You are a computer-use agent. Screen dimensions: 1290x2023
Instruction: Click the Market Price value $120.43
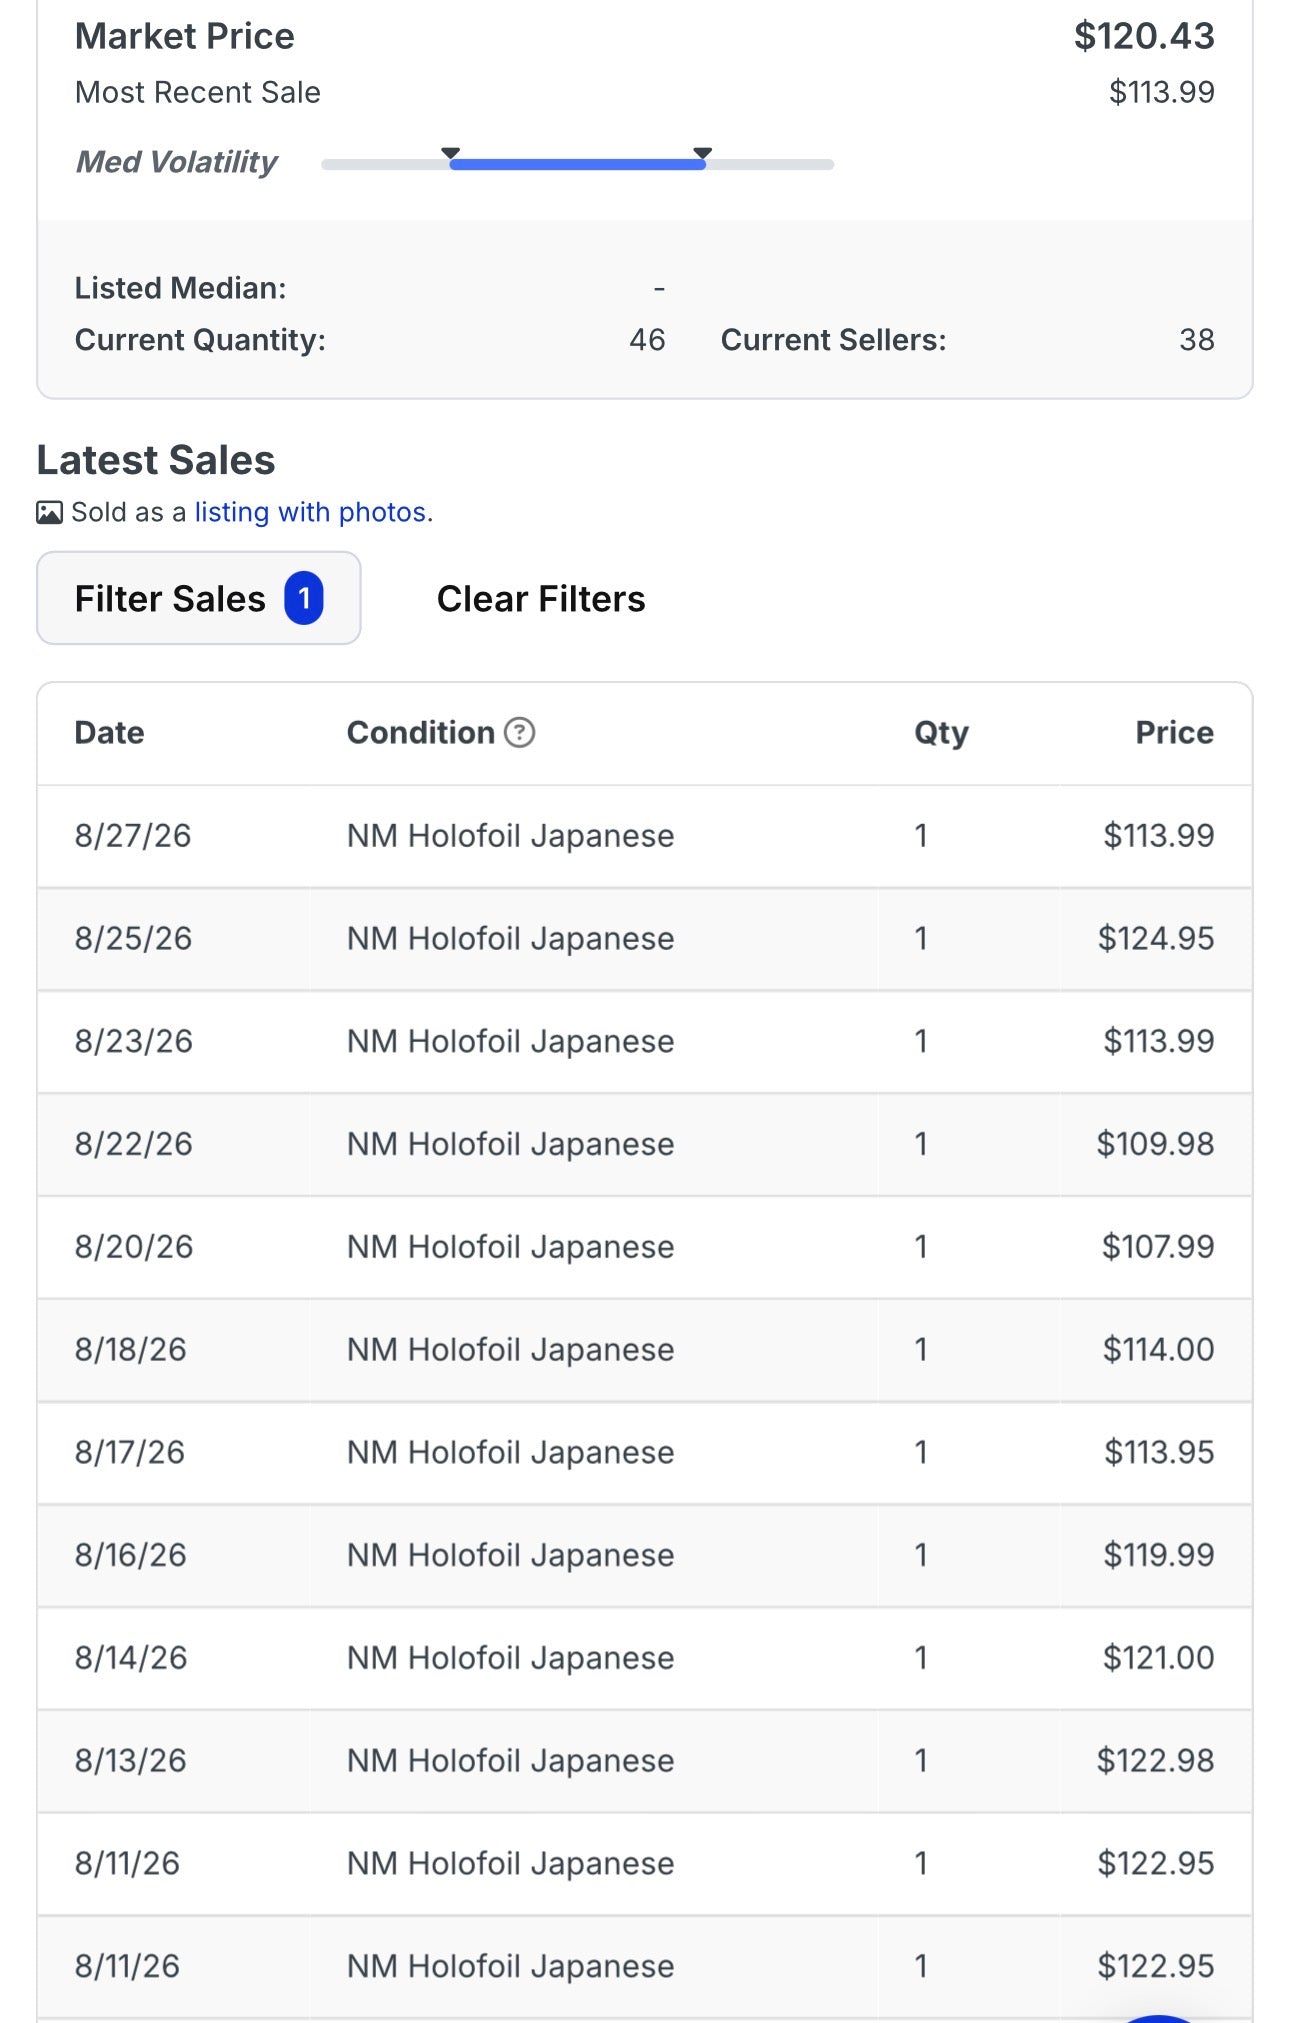(x=1144, y=36)
